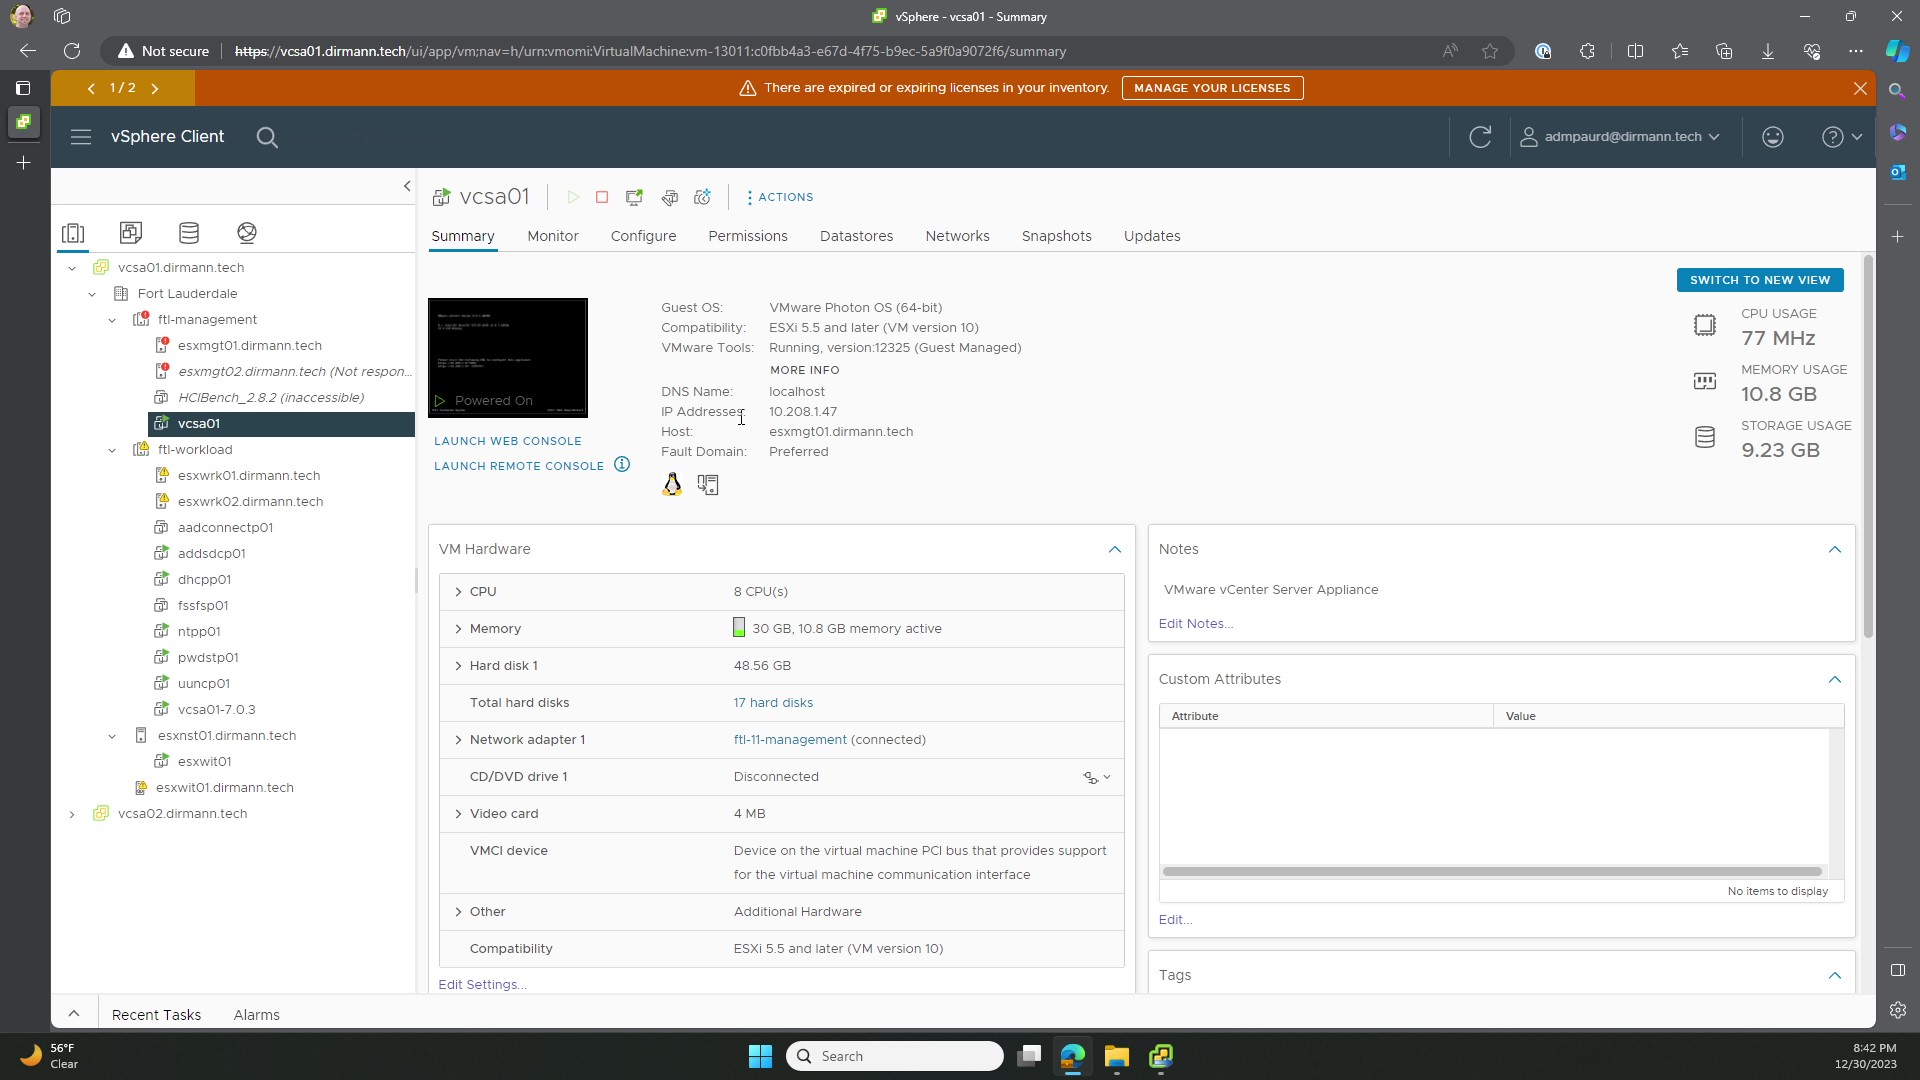Collapse the vcsa01.dirmann.tech tree node
Screen dimensions: 1920x1080
pos(72,268)
